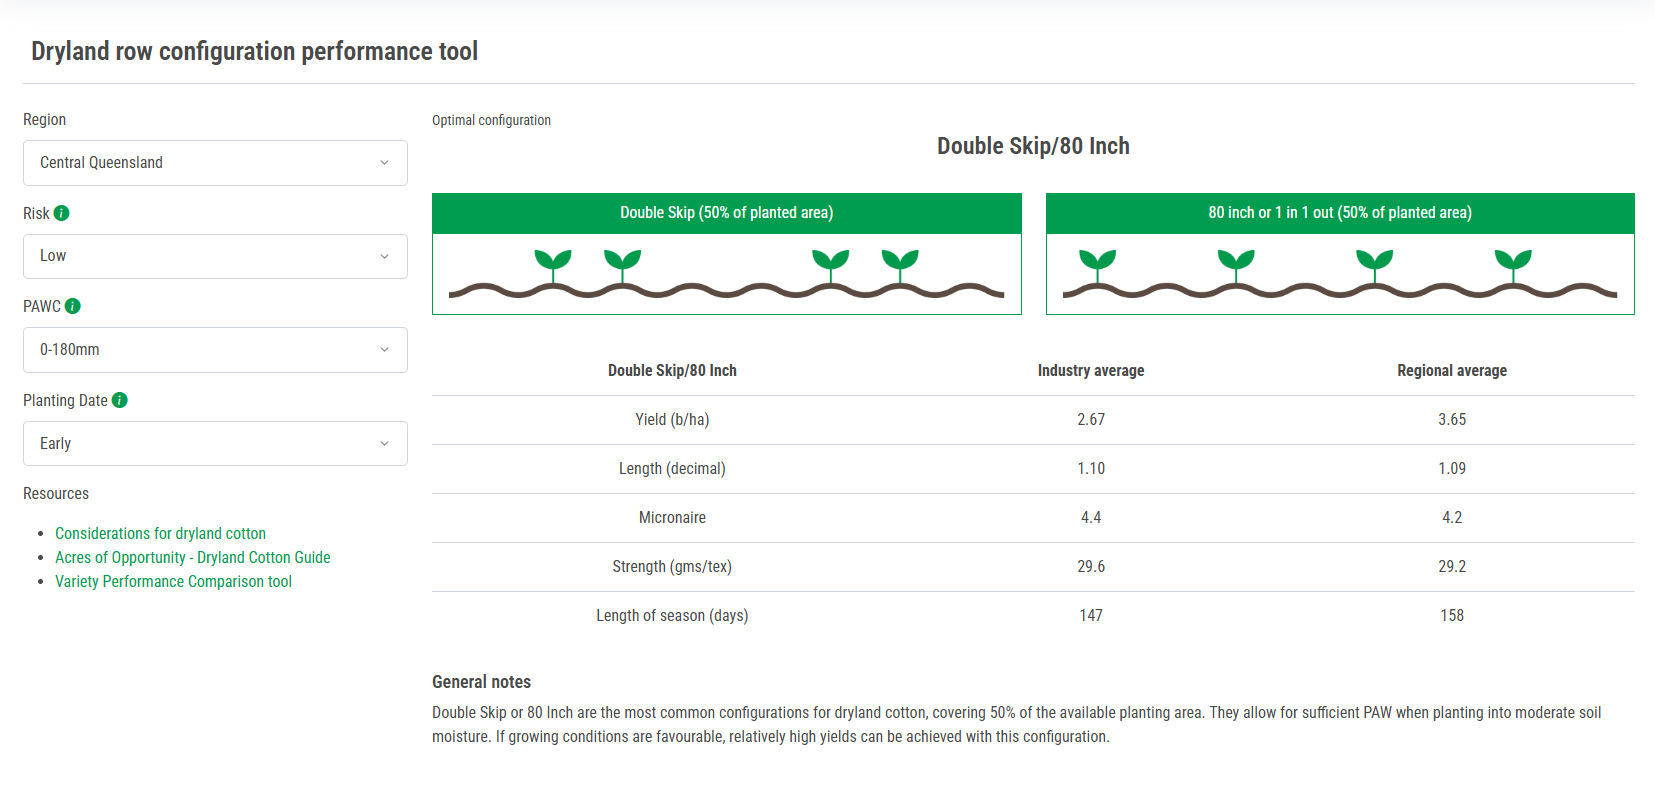Open Considerations for dryland cotton link

click(160, 533)
